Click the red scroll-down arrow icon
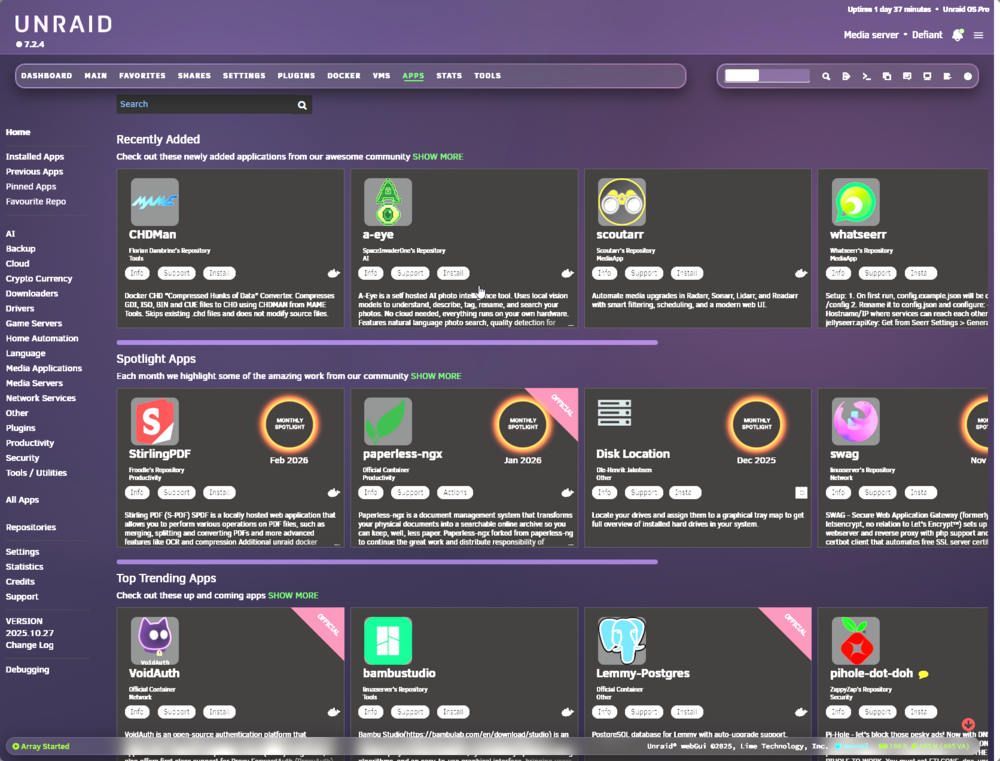 [968, 724]
